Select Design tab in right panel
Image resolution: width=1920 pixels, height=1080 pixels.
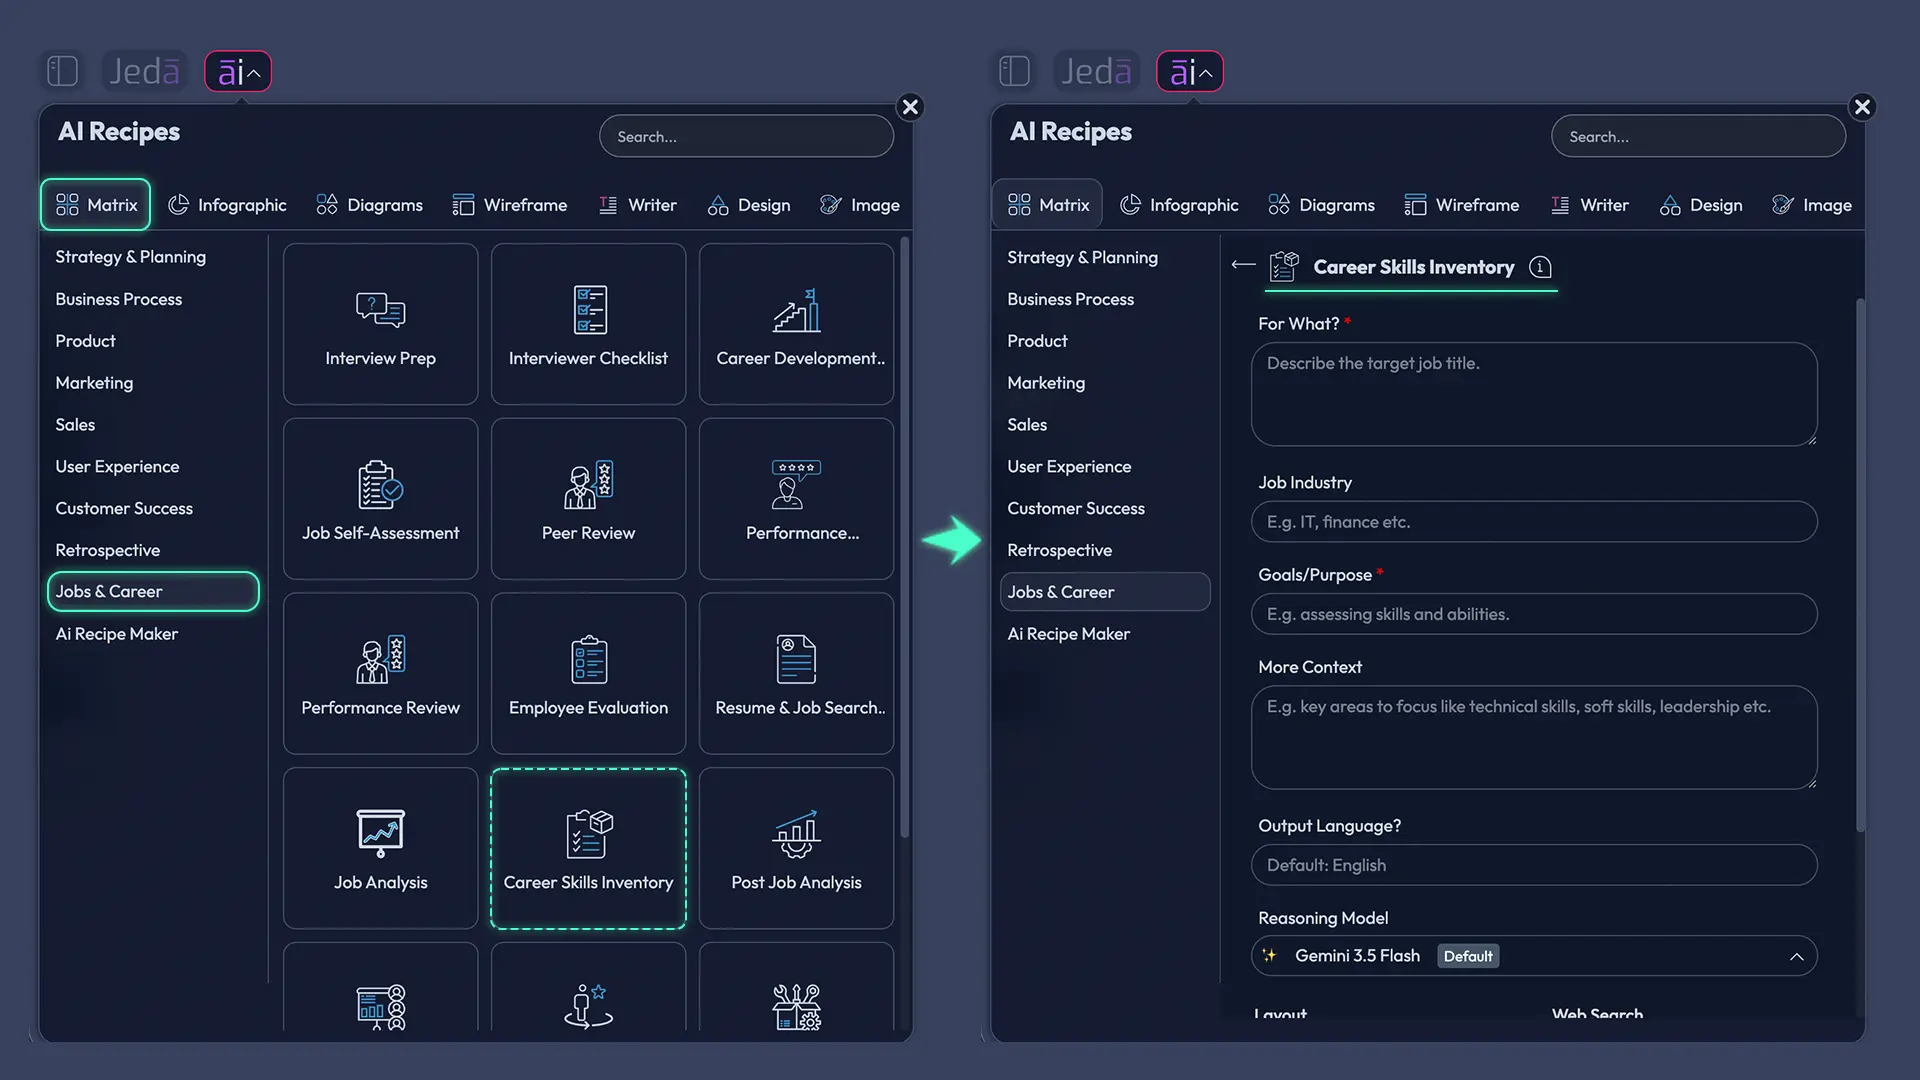tap(1700, 205)
